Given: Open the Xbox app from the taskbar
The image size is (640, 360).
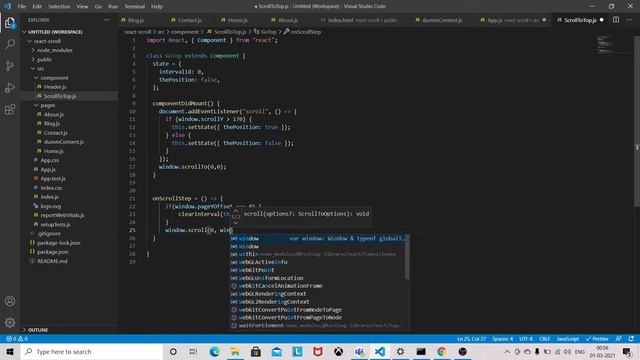Looking at the screenshot, I should click(x=338, y=351).
